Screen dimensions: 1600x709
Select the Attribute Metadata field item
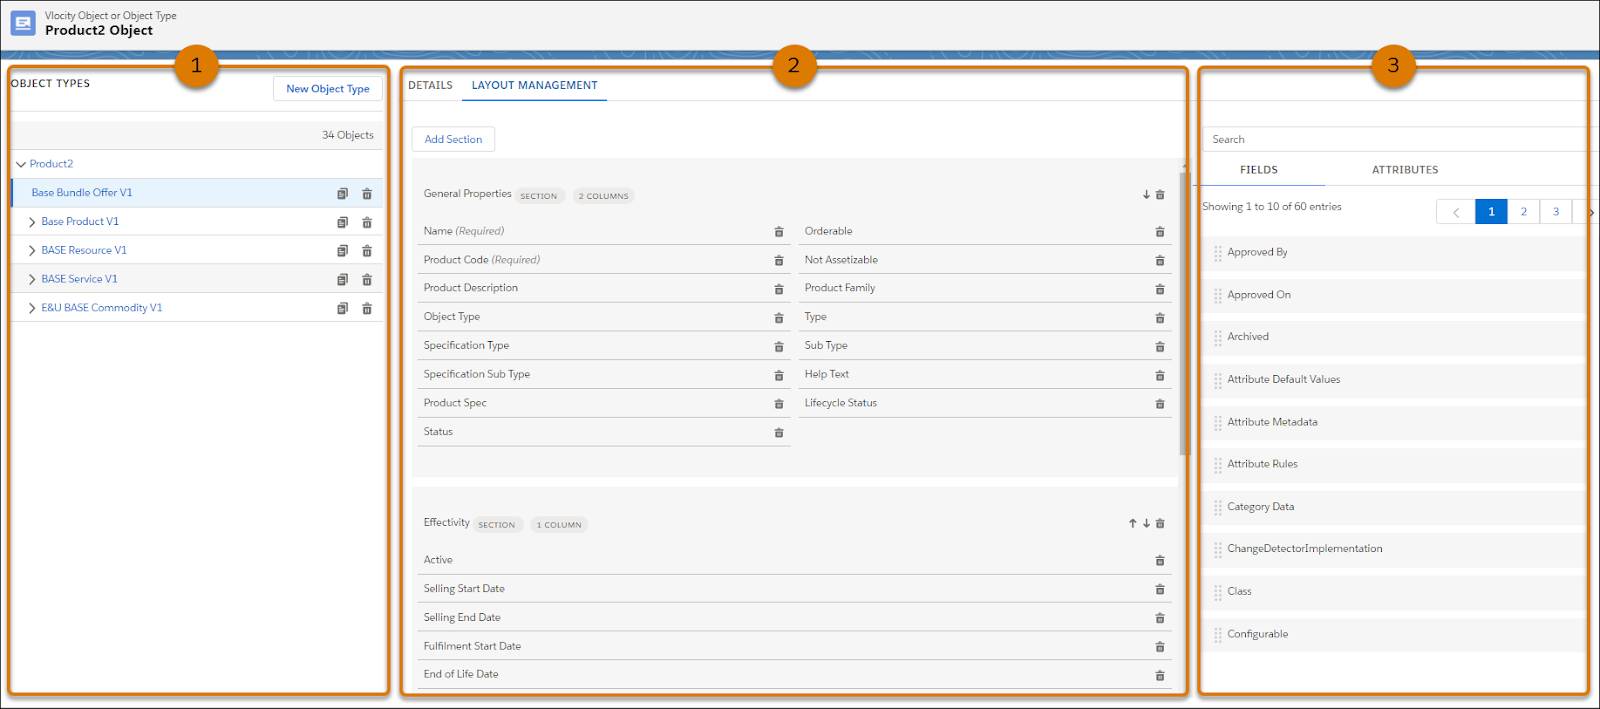pyautogui.click(x=1394, y=422)
